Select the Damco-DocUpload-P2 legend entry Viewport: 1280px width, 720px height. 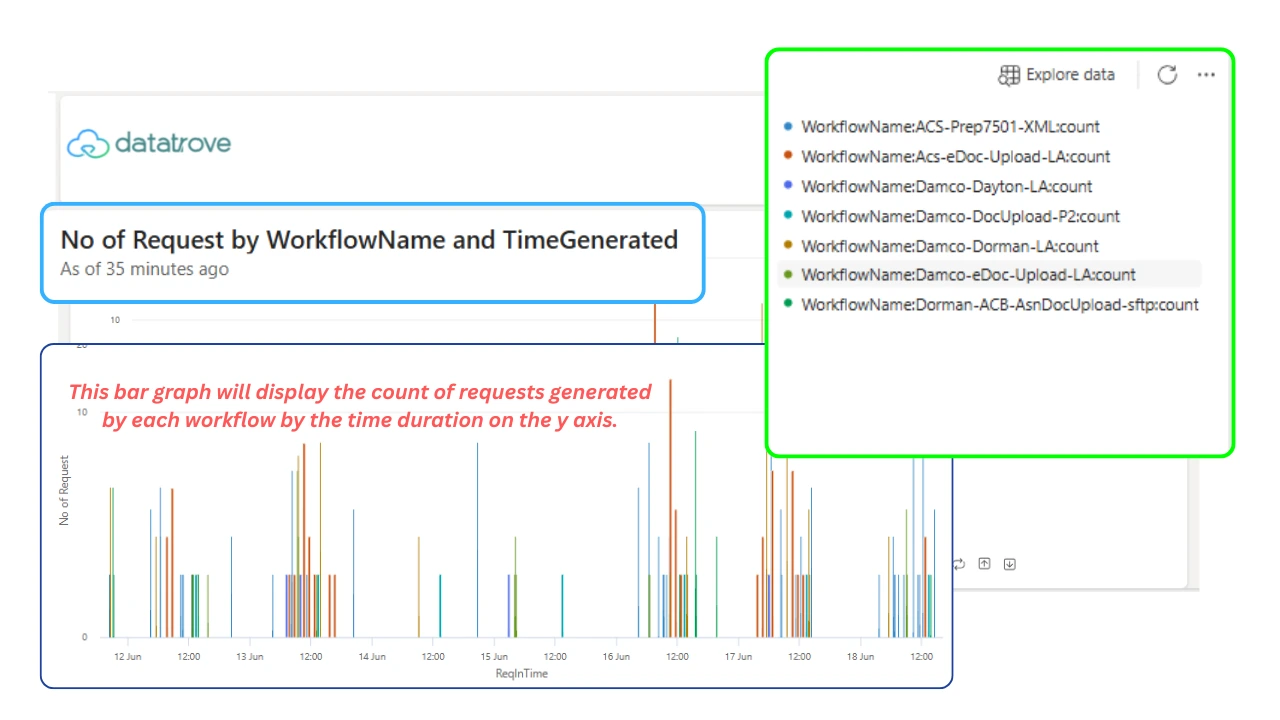[951, 216]
